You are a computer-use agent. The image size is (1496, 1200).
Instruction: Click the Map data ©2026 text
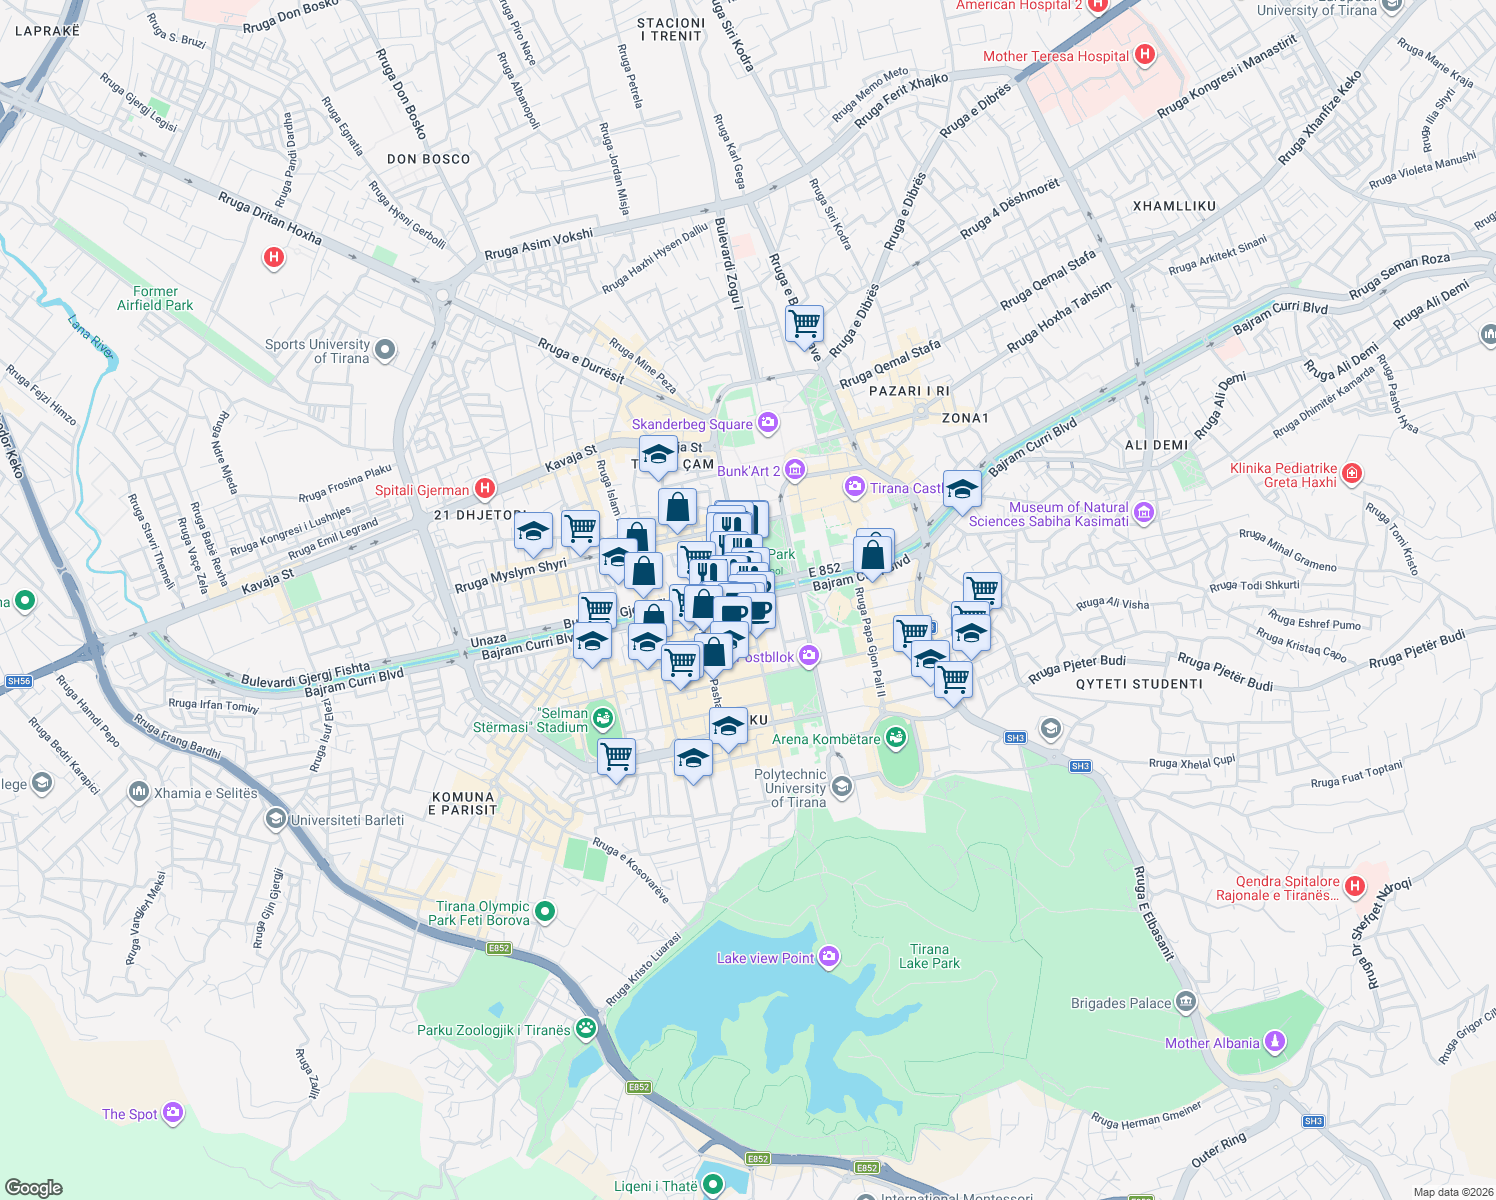tap(1452, 1192)
